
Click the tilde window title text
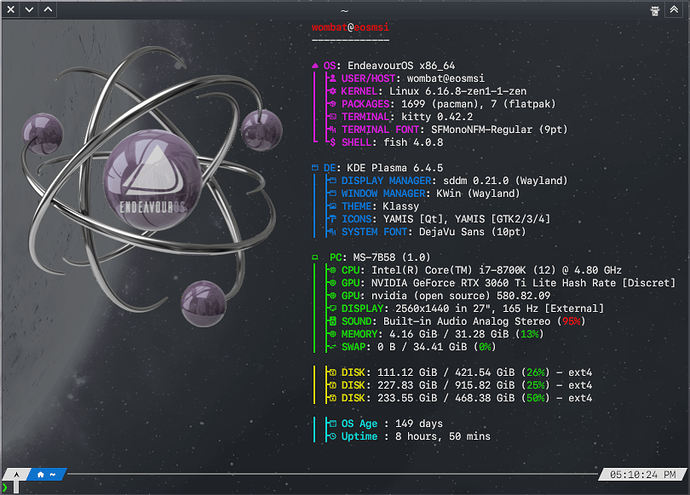click(344, 9)
